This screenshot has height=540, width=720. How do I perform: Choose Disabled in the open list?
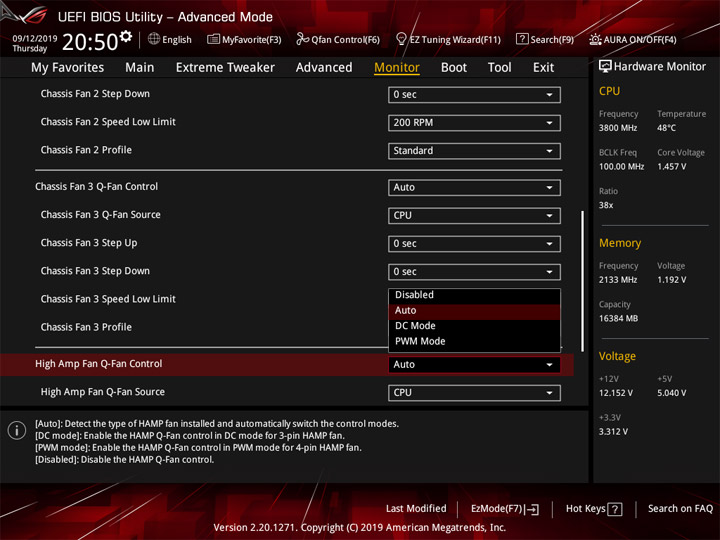pyautogui.click(x=474, y=295)
